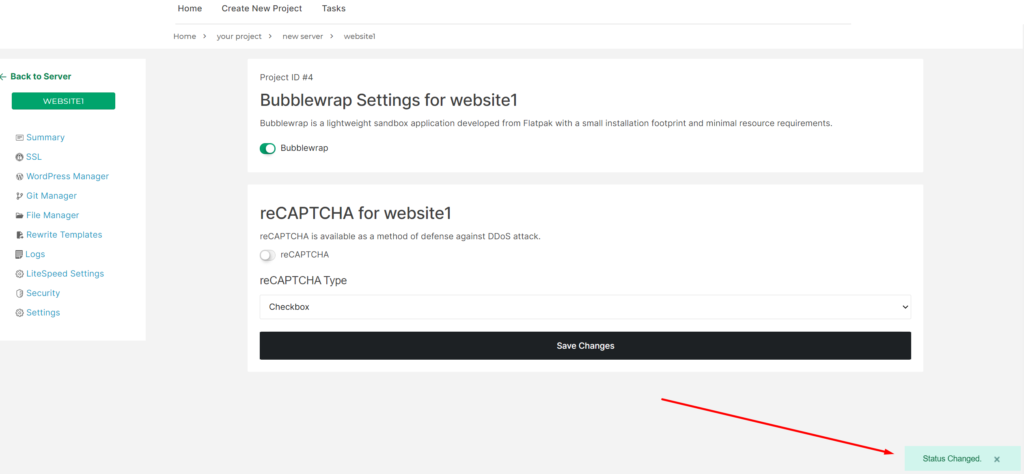Open WordPress Manager sidebar link
The height and width of the screenshot is (474, 1024).
pyautogui.click(x=67, y=176)
